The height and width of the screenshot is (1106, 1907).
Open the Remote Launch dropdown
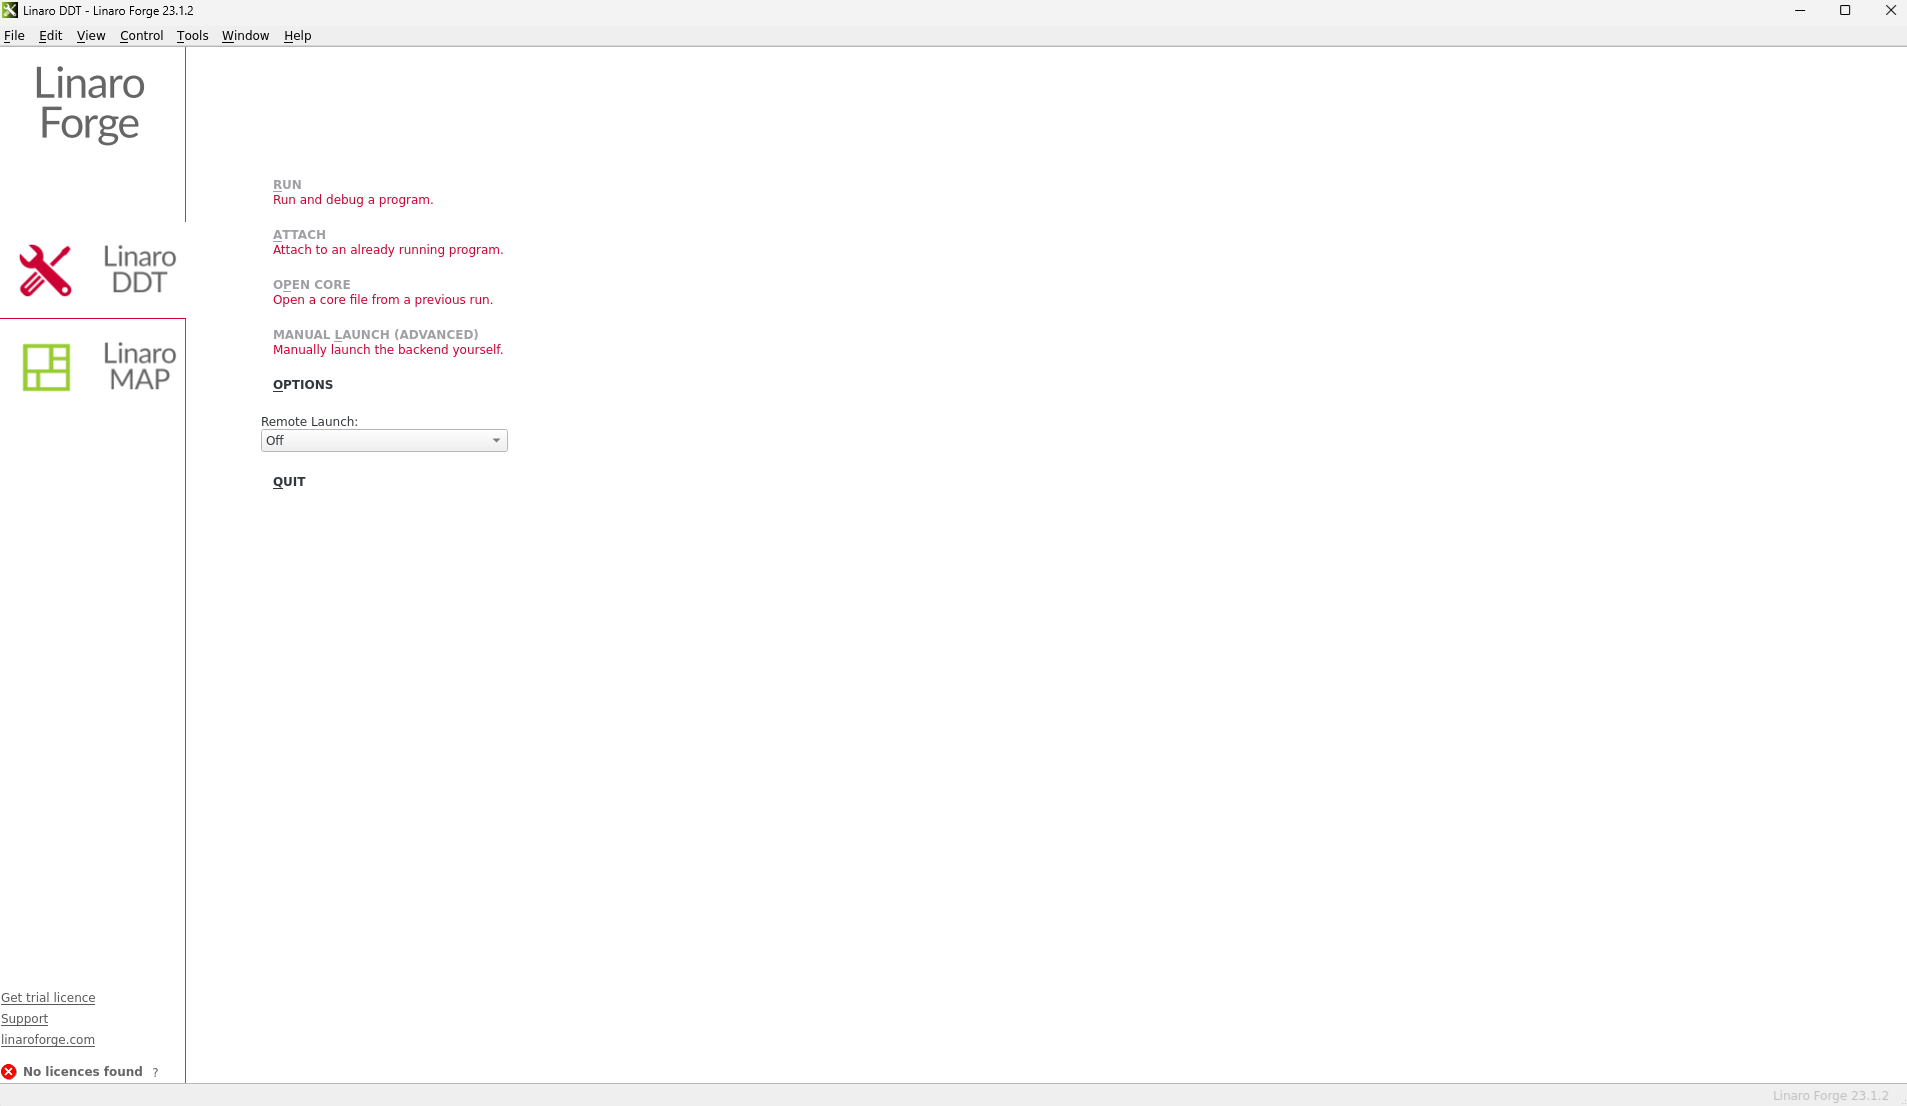384,441
